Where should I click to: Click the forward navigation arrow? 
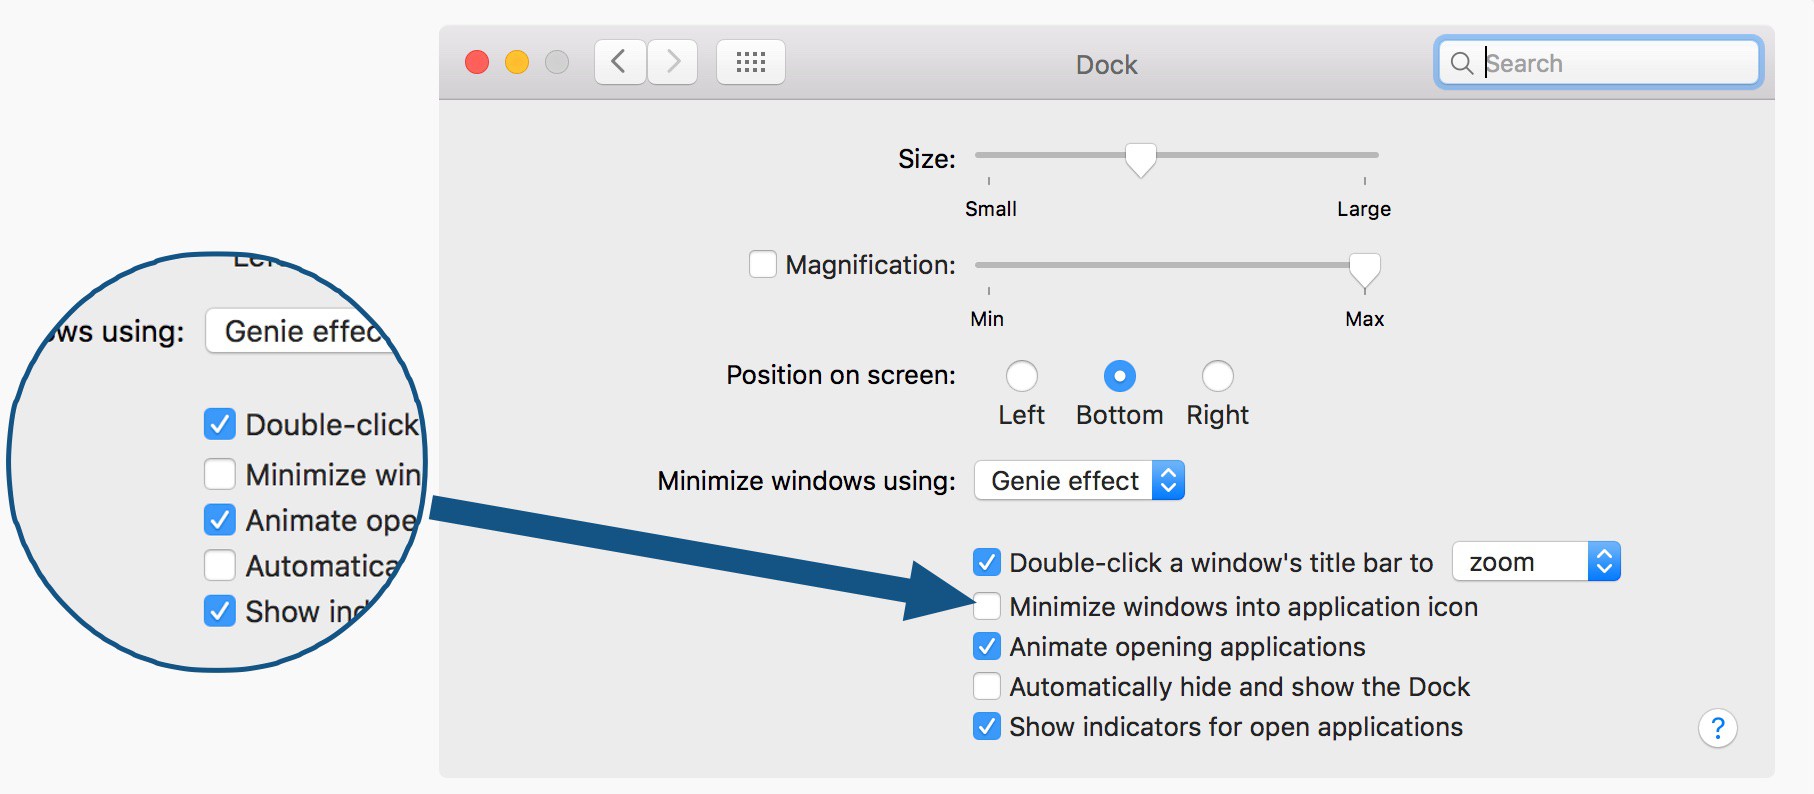673,61
